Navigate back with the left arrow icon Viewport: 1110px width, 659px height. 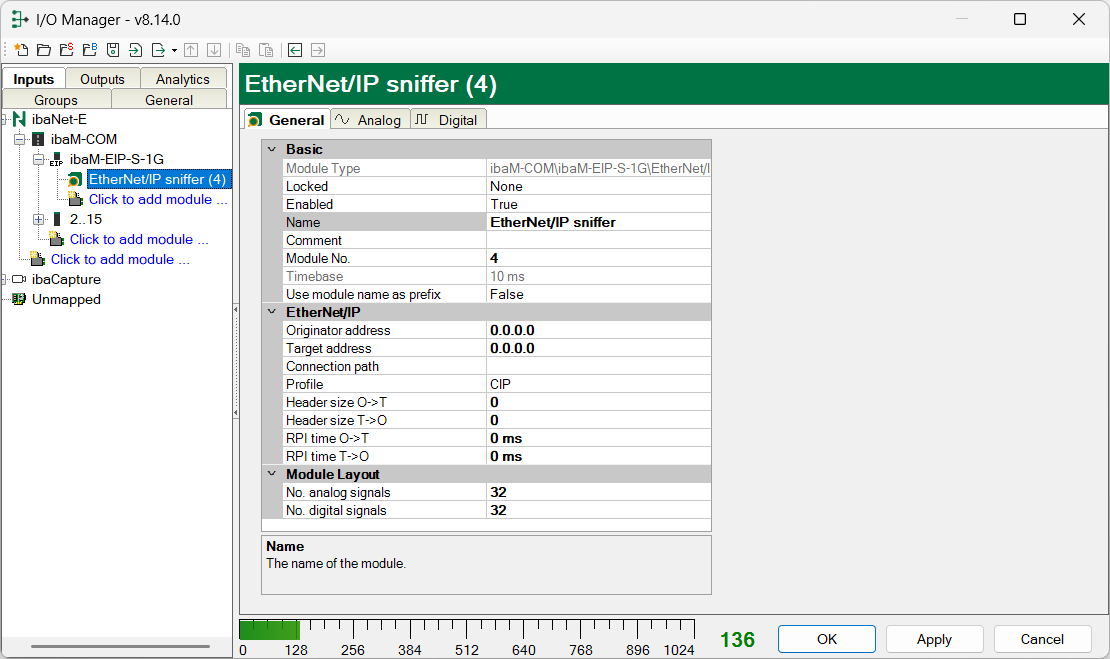(x=295, y=50)
